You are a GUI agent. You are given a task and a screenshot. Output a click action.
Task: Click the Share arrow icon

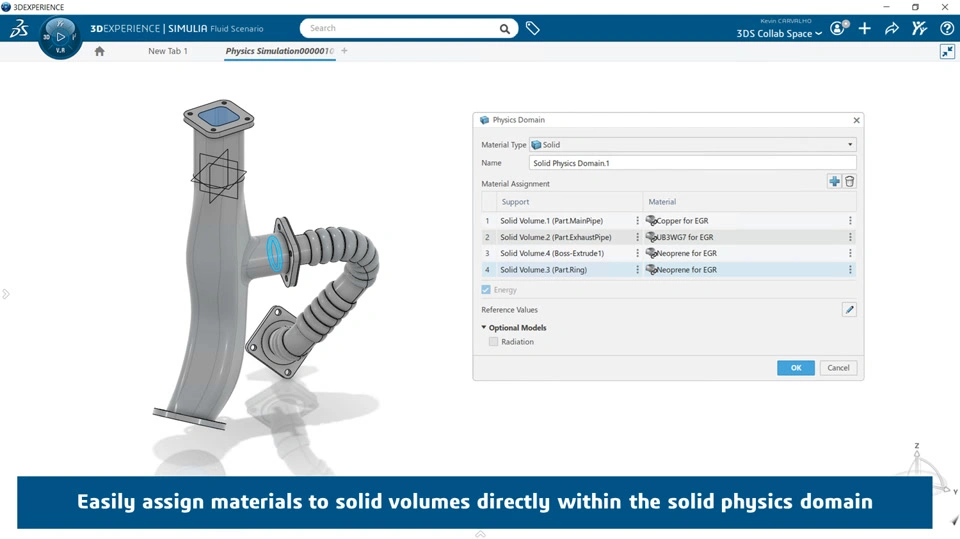pos(892,28)
